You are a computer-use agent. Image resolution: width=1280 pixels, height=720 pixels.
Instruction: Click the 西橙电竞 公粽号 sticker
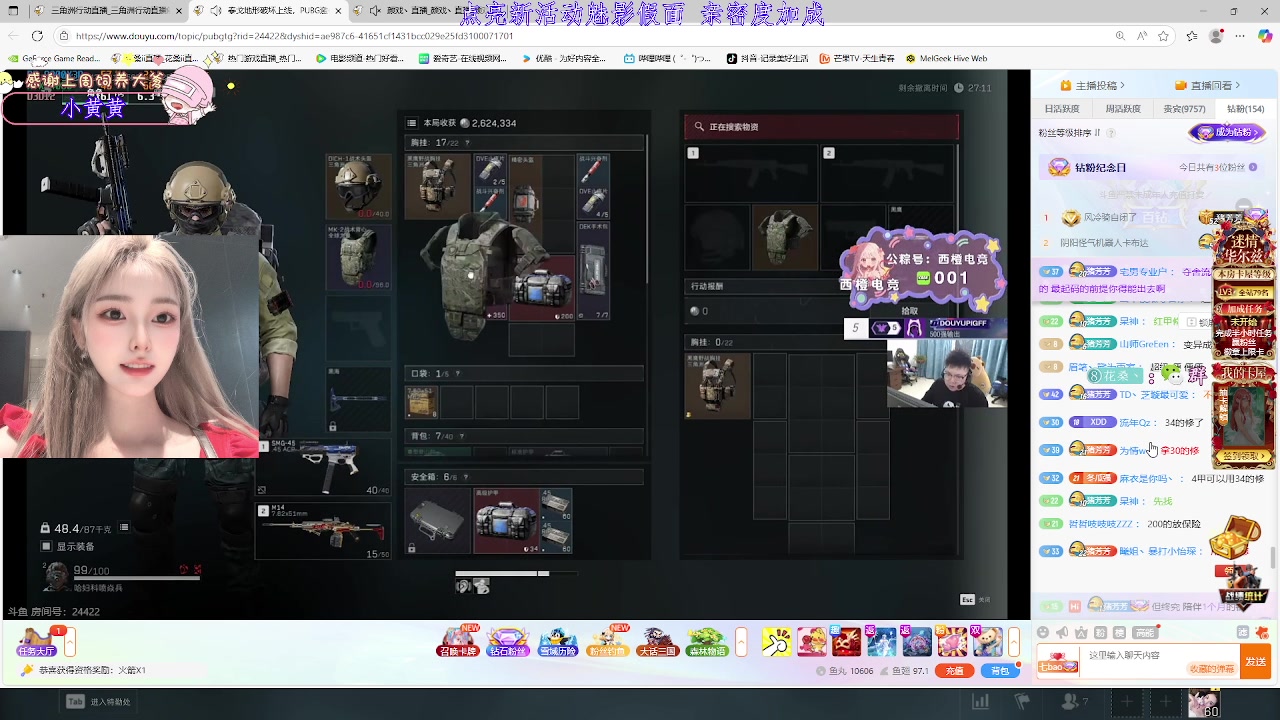[x=921, y=267]
